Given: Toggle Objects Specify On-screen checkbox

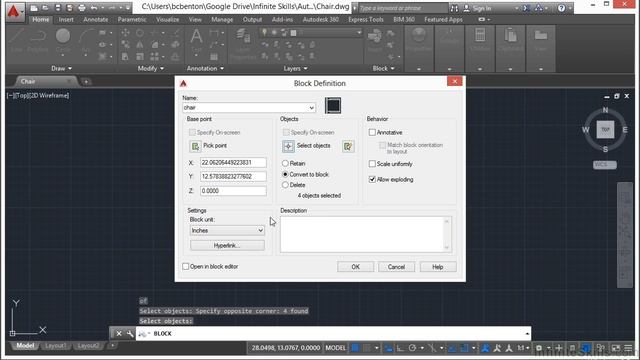Looking at the screenshot, I should (286, 132).
